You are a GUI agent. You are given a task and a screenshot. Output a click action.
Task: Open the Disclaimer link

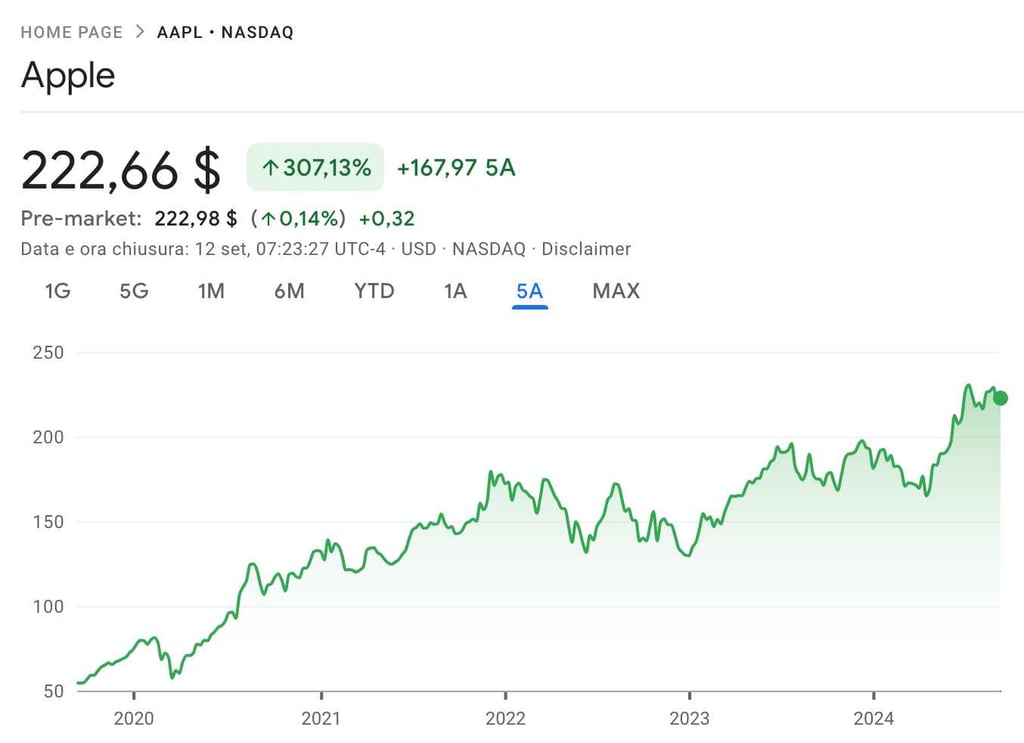click(586, 249)
